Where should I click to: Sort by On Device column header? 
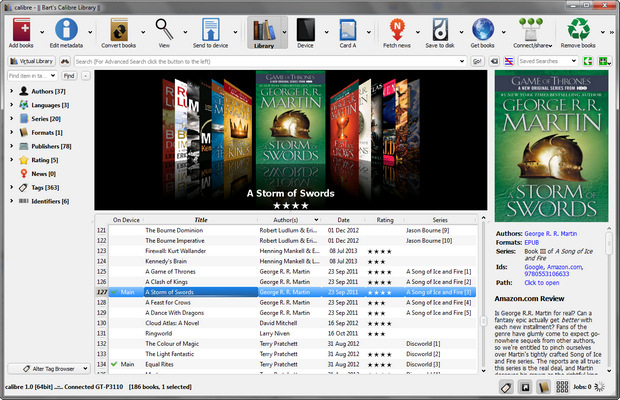pos(126,220)
